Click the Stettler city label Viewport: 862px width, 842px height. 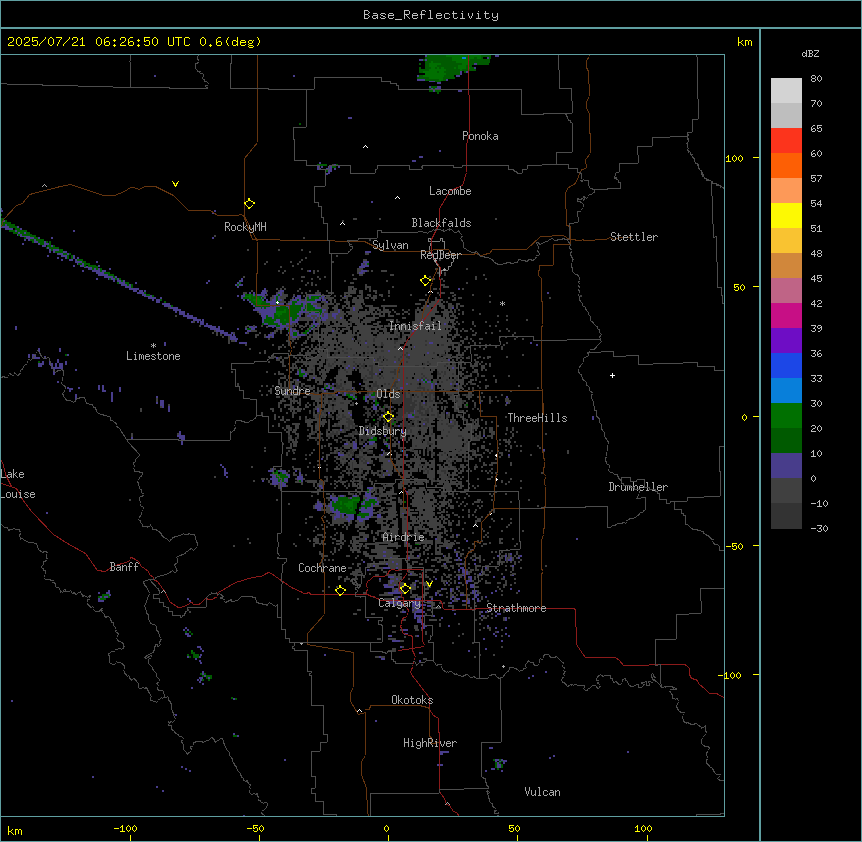[x=634, y=237]
